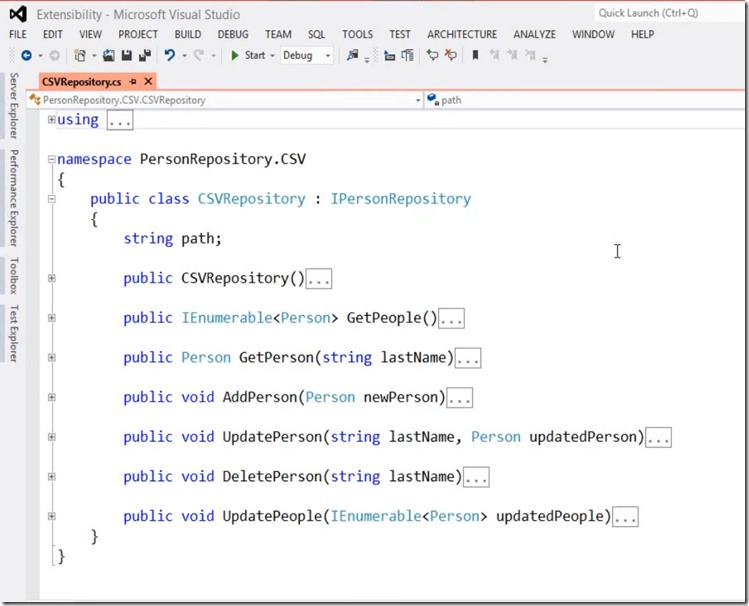Open the toolbar overflow options arrow

[545, 59]
